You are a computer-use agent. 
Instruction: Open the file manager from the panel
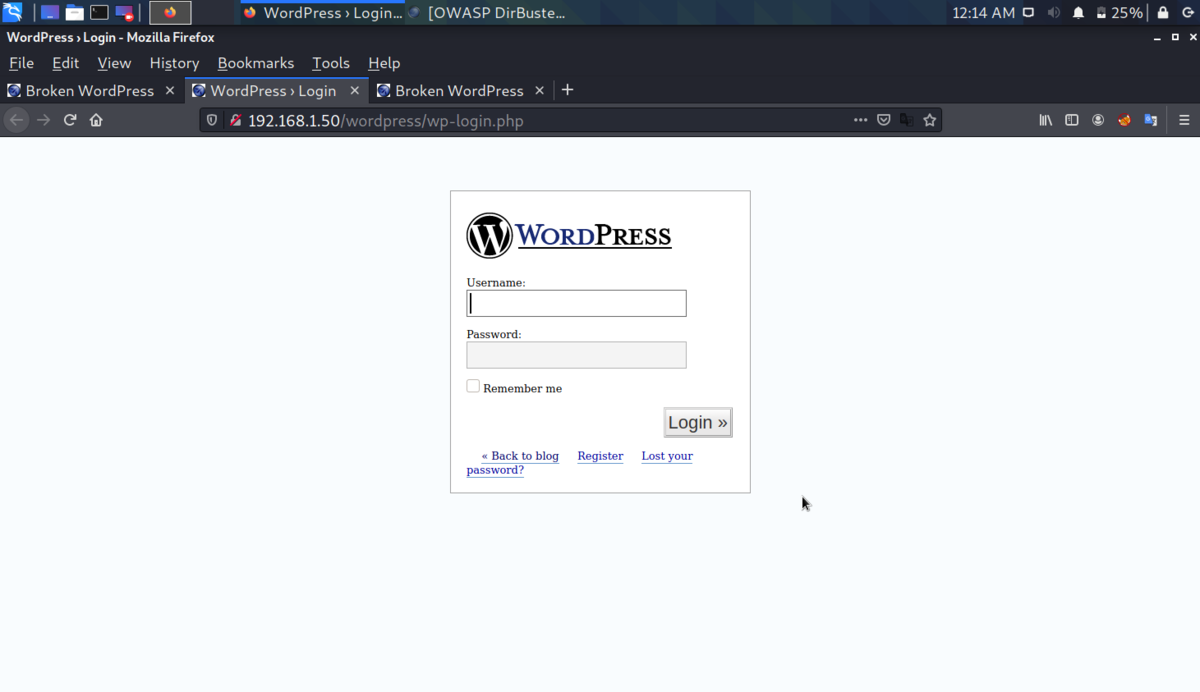coord(75,13)
